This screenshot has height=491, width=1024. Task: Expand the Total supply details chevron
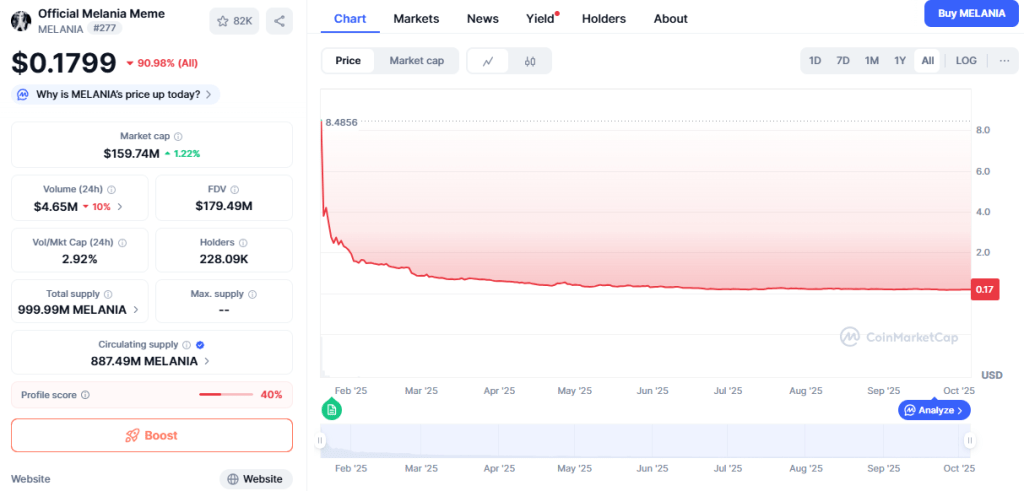pos(135,310)
